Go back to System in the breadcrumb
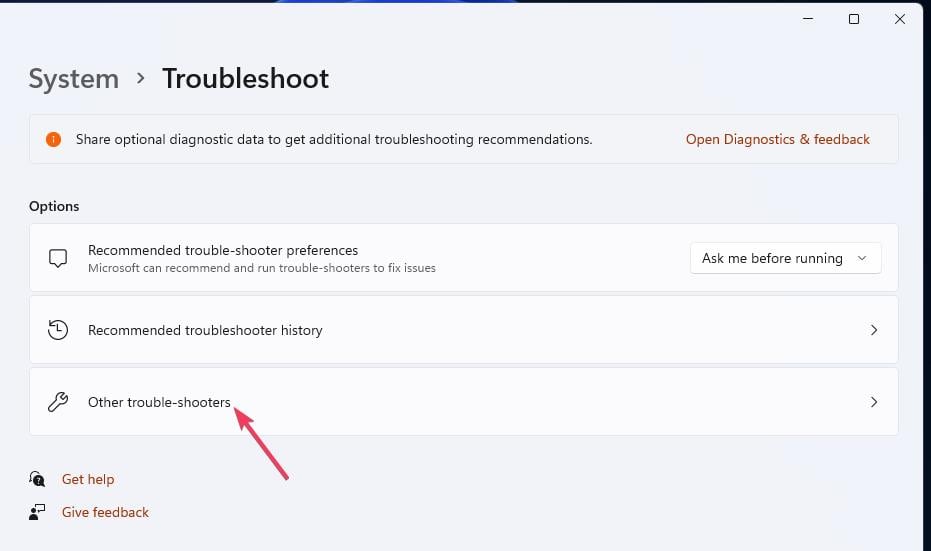 click(74, 79)
